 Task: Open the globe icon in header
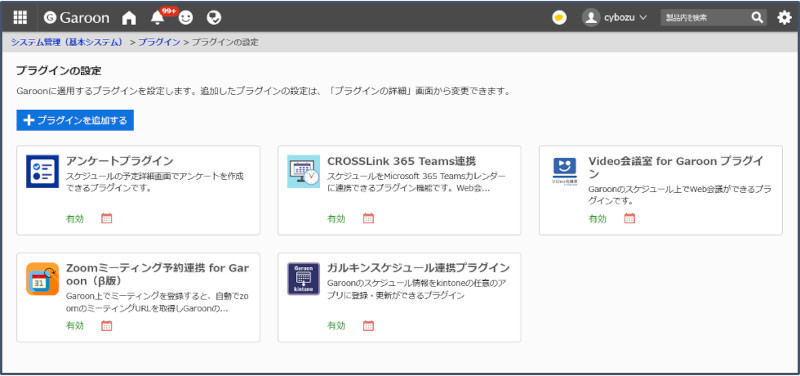[214, 18]
